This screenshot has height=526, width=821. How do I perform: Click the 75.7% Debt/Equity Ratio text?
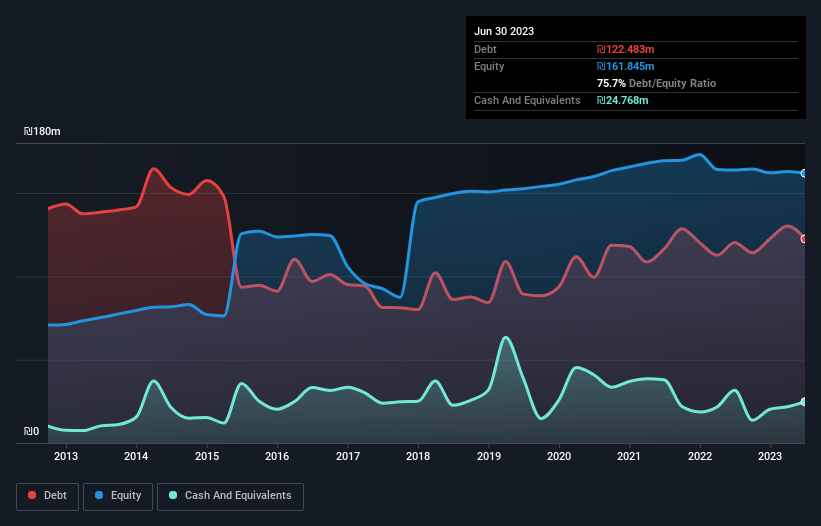[656, 83]
